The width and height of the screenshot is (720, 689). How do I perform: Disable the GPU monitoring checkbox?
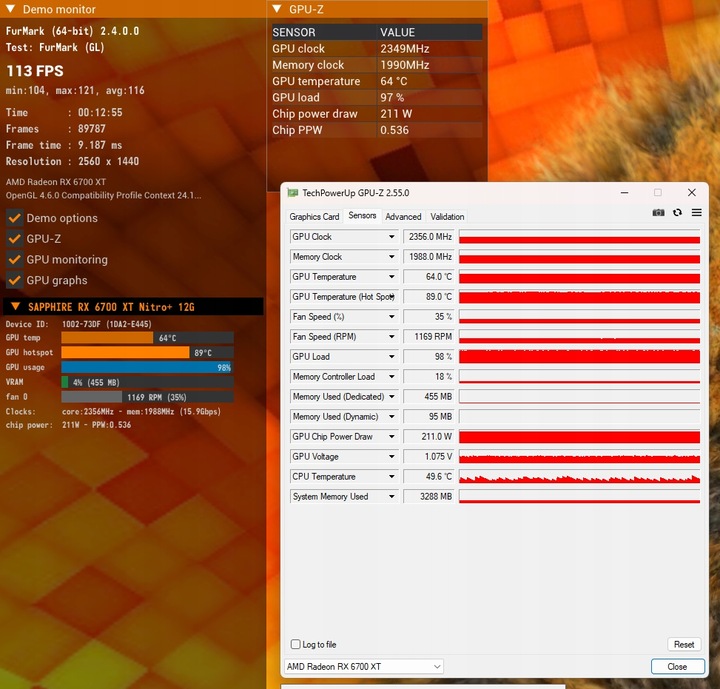click(x=15, y=260)
